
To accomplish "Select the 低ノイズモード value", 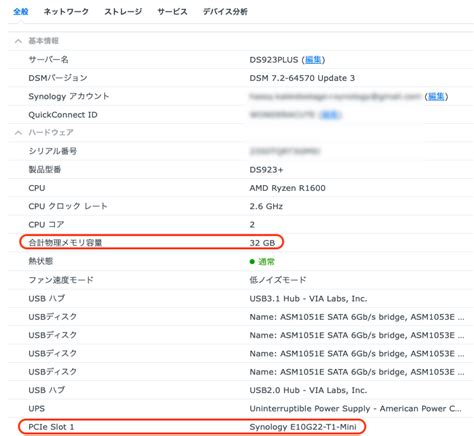I will [x=278, y=280].
